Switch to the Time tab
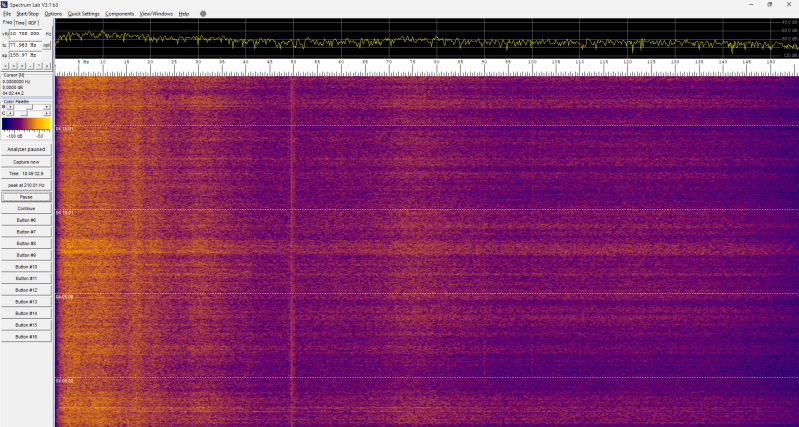799x427 pixels. 20,23
